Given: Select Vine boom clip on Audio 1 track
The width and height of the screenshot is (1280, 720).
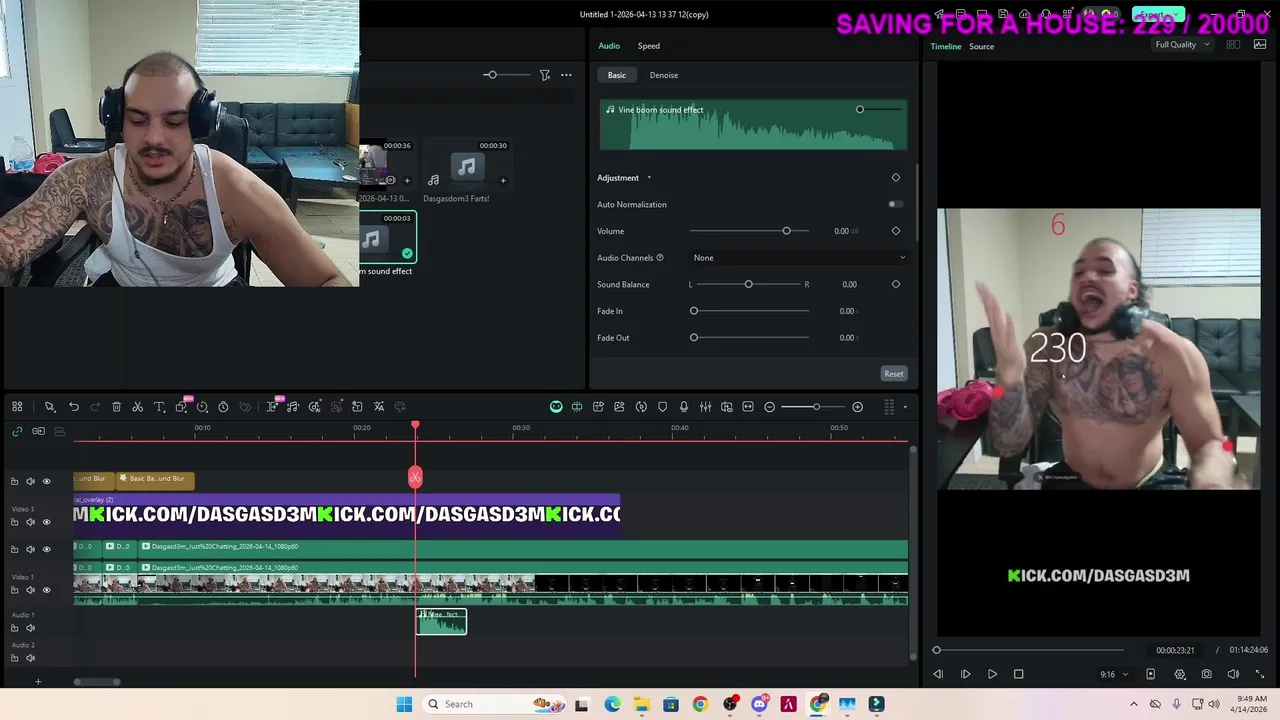Looking at the screenshot, I should point(441,622).
